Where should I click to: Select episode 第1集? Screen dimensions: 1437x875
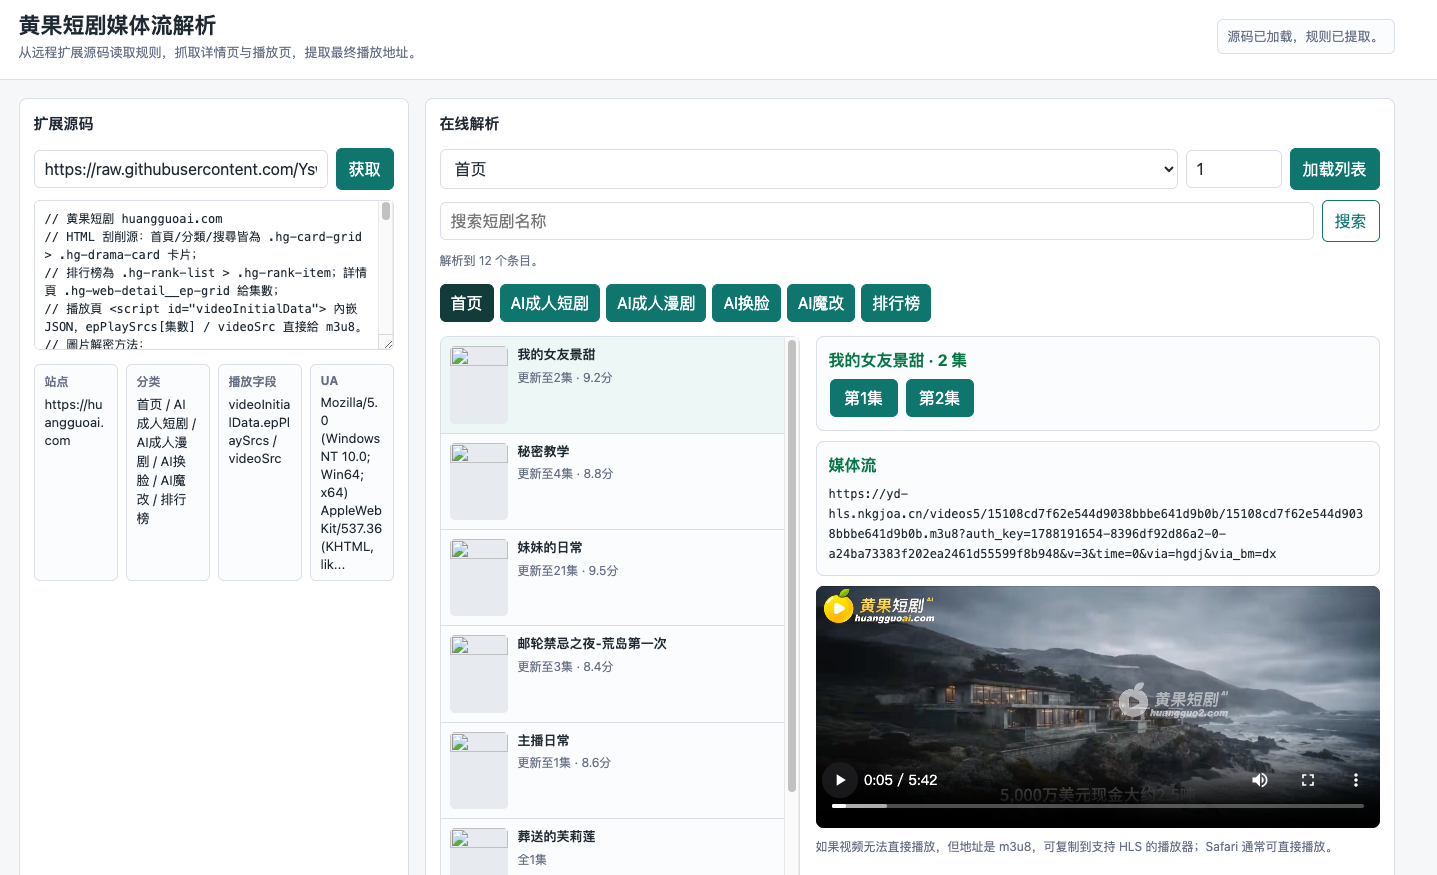(864, 398)
